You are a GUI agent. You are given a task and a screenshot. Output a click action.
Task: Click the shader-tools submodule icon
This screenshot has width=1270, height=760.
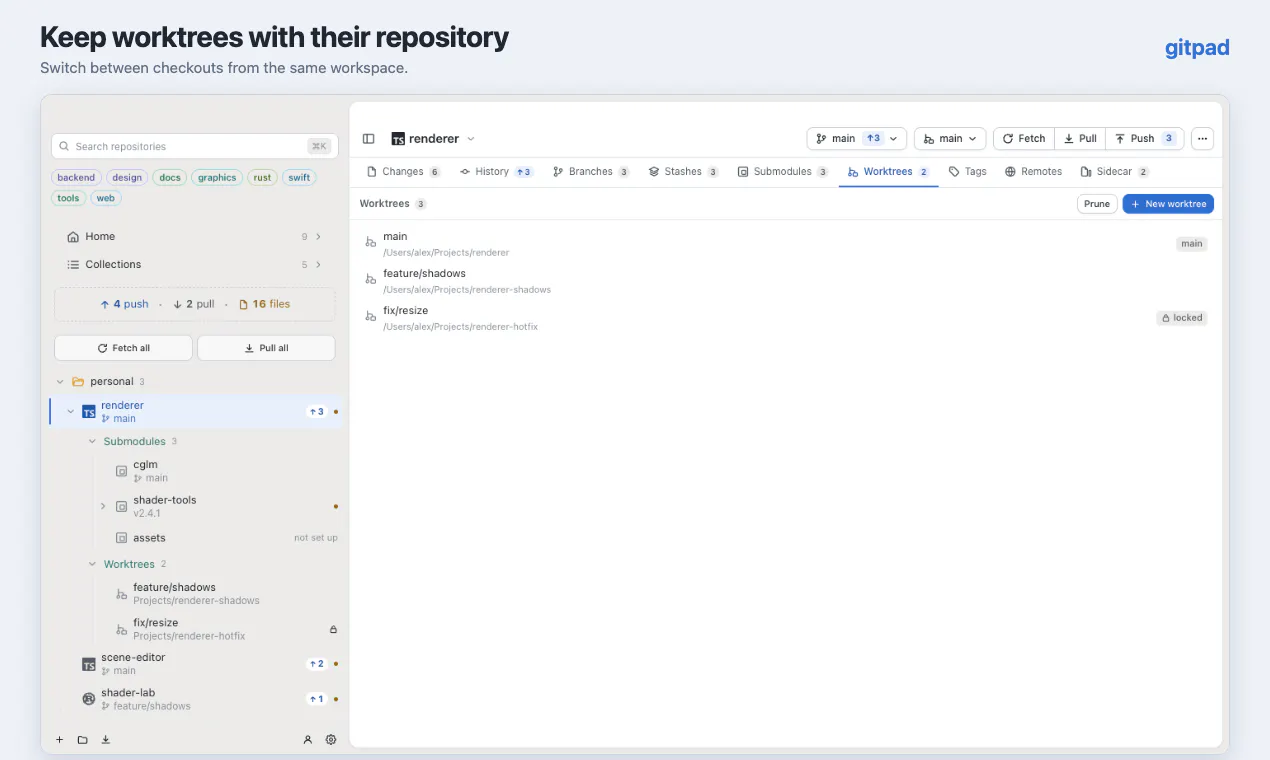pyautogui.click(x=121, y=506)
